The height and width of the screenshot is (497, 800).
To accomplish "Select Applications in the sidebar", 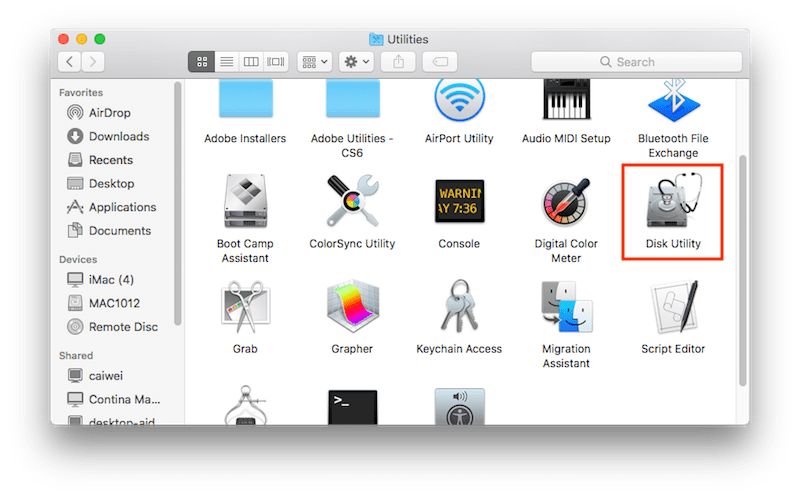I will coord(122,207).
